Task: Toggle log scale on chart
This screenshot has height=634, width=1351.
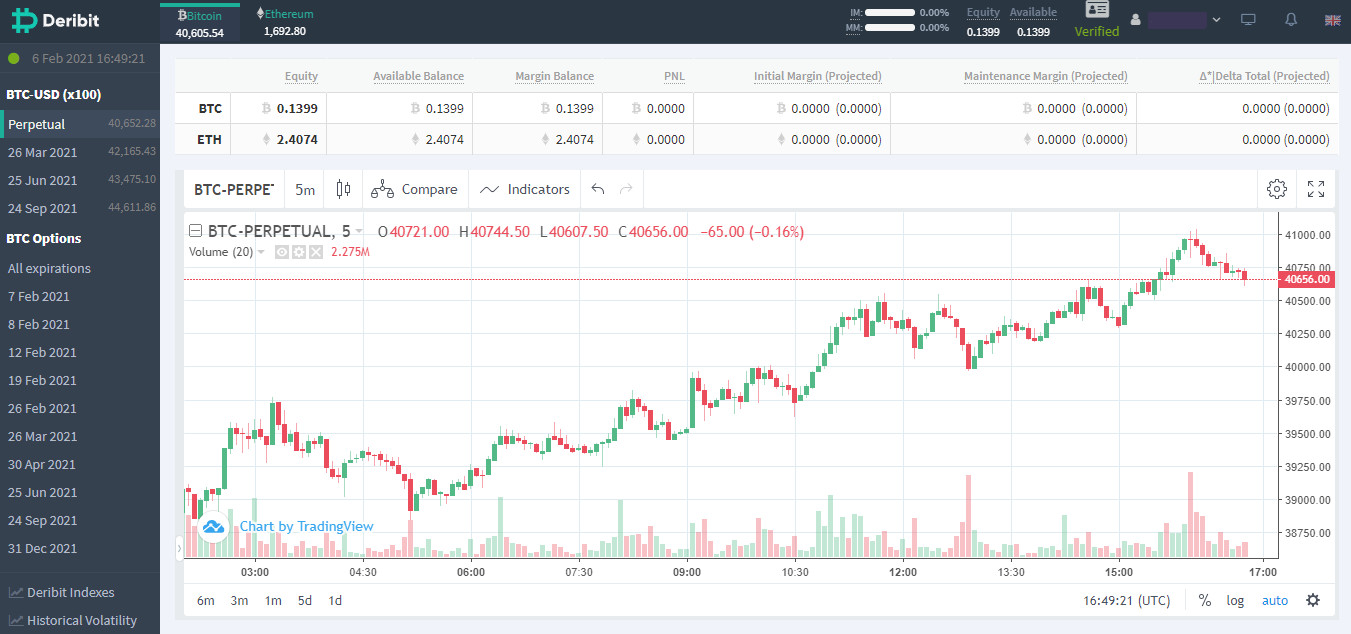Action: click(x=1236, y=600)
